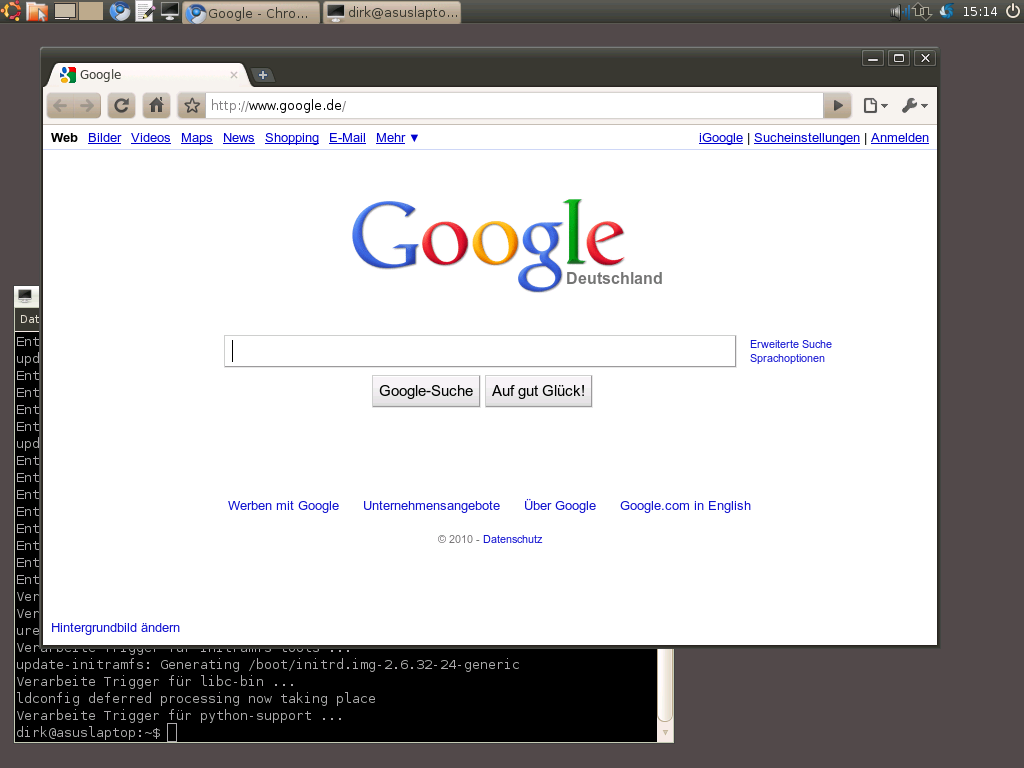Open the E-Mail link
The width and height of the screenshot is (1024, 768).
tap(347, 138)
